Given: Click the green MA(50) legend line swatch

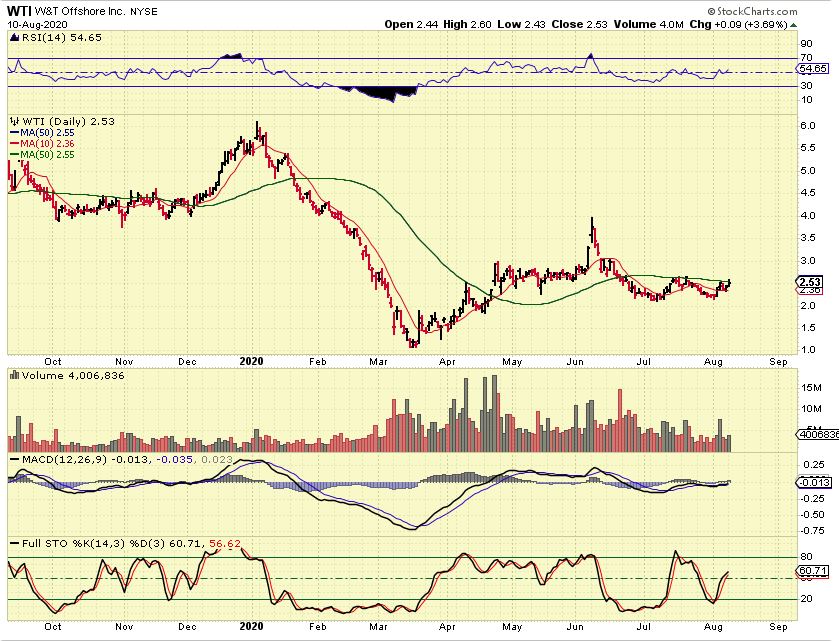Looking at the screenshot, I should (14, 155).
